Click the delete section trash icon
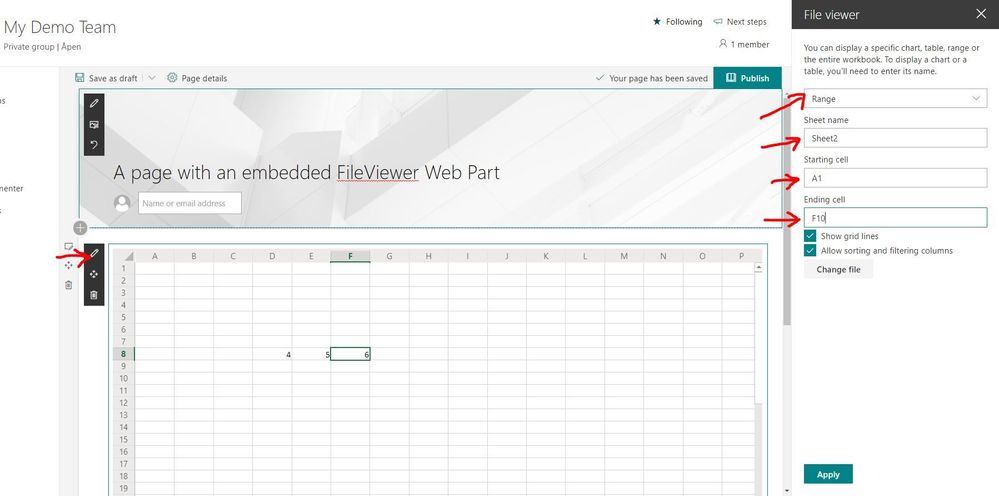999x496 pixels. (x=69, y=285)
